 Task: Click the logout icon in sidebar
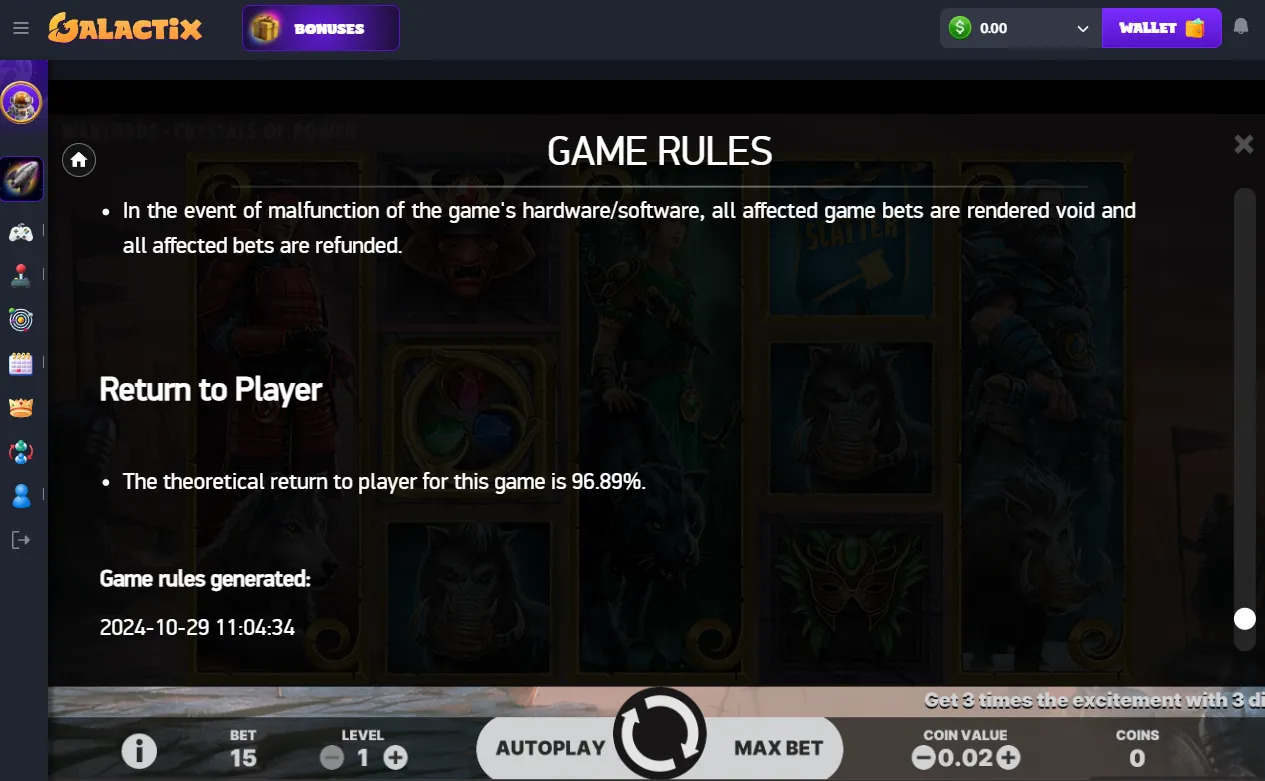point(21,540)
